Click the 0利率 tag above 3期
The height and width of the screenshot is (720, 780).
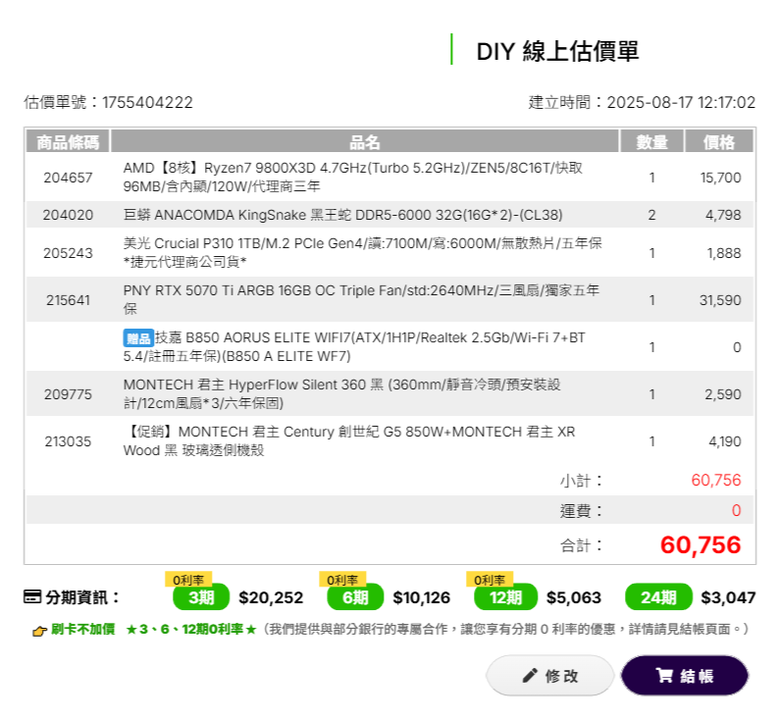[189, 579]
